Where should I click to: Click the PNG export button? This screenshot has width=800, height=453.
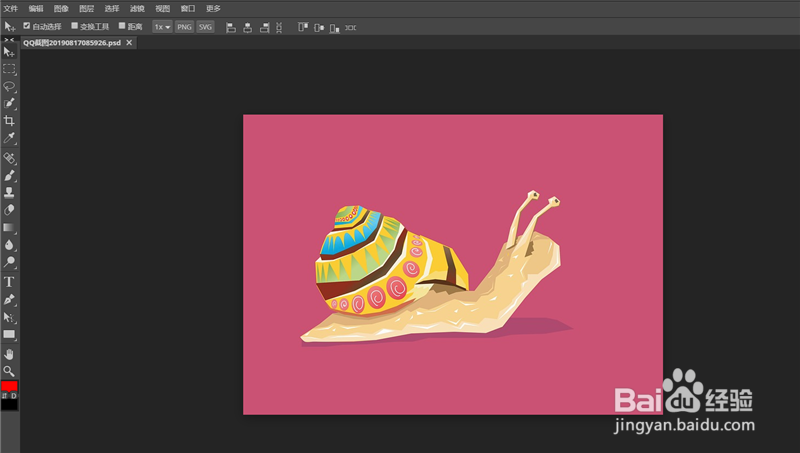(x=184, y=26)
